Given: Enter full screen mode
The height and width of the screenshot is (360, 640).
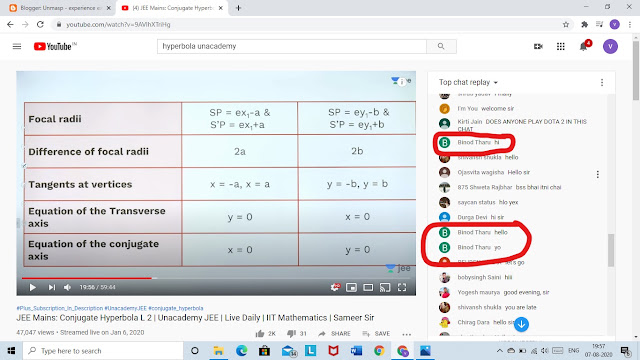Looking at the screenshot, I should [402, 287].
